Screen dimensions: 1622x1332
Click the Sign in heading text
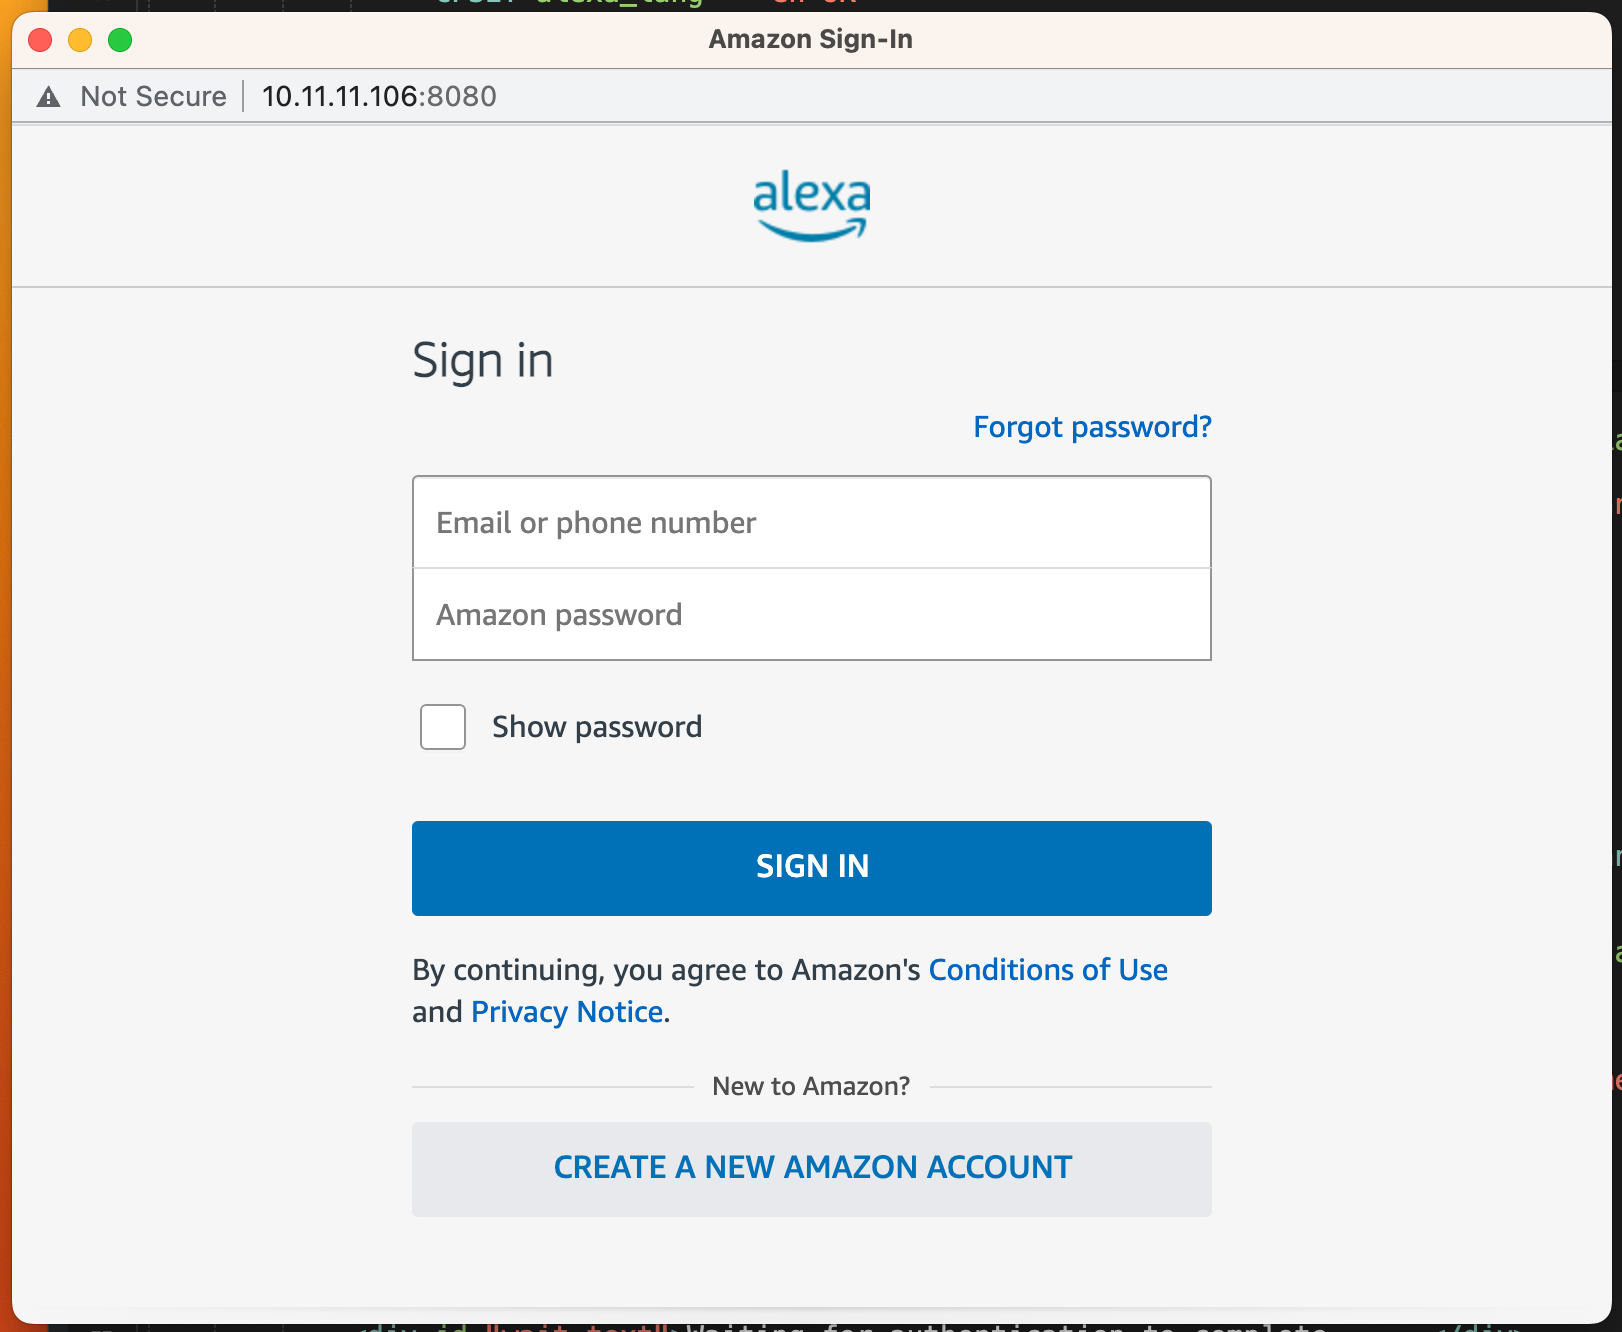click(x=482, y=361)
